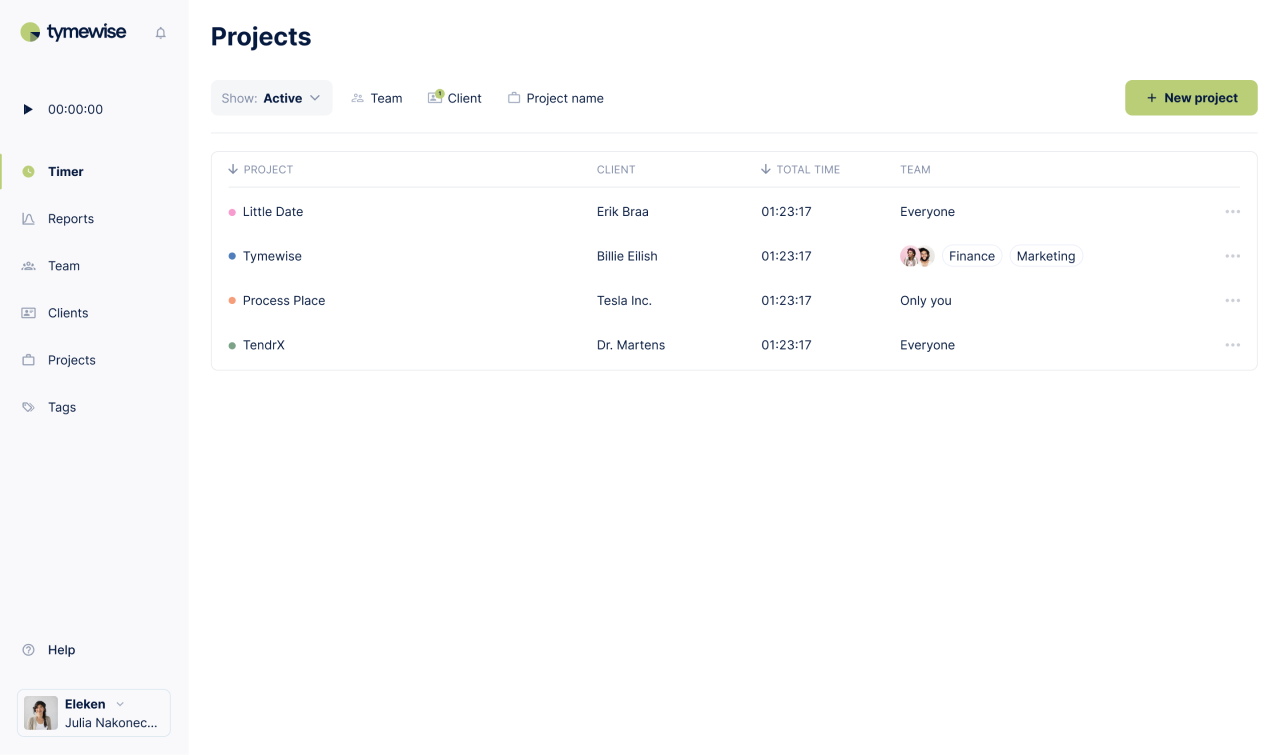Open TendrX row more options

(x=1233, y=345)
